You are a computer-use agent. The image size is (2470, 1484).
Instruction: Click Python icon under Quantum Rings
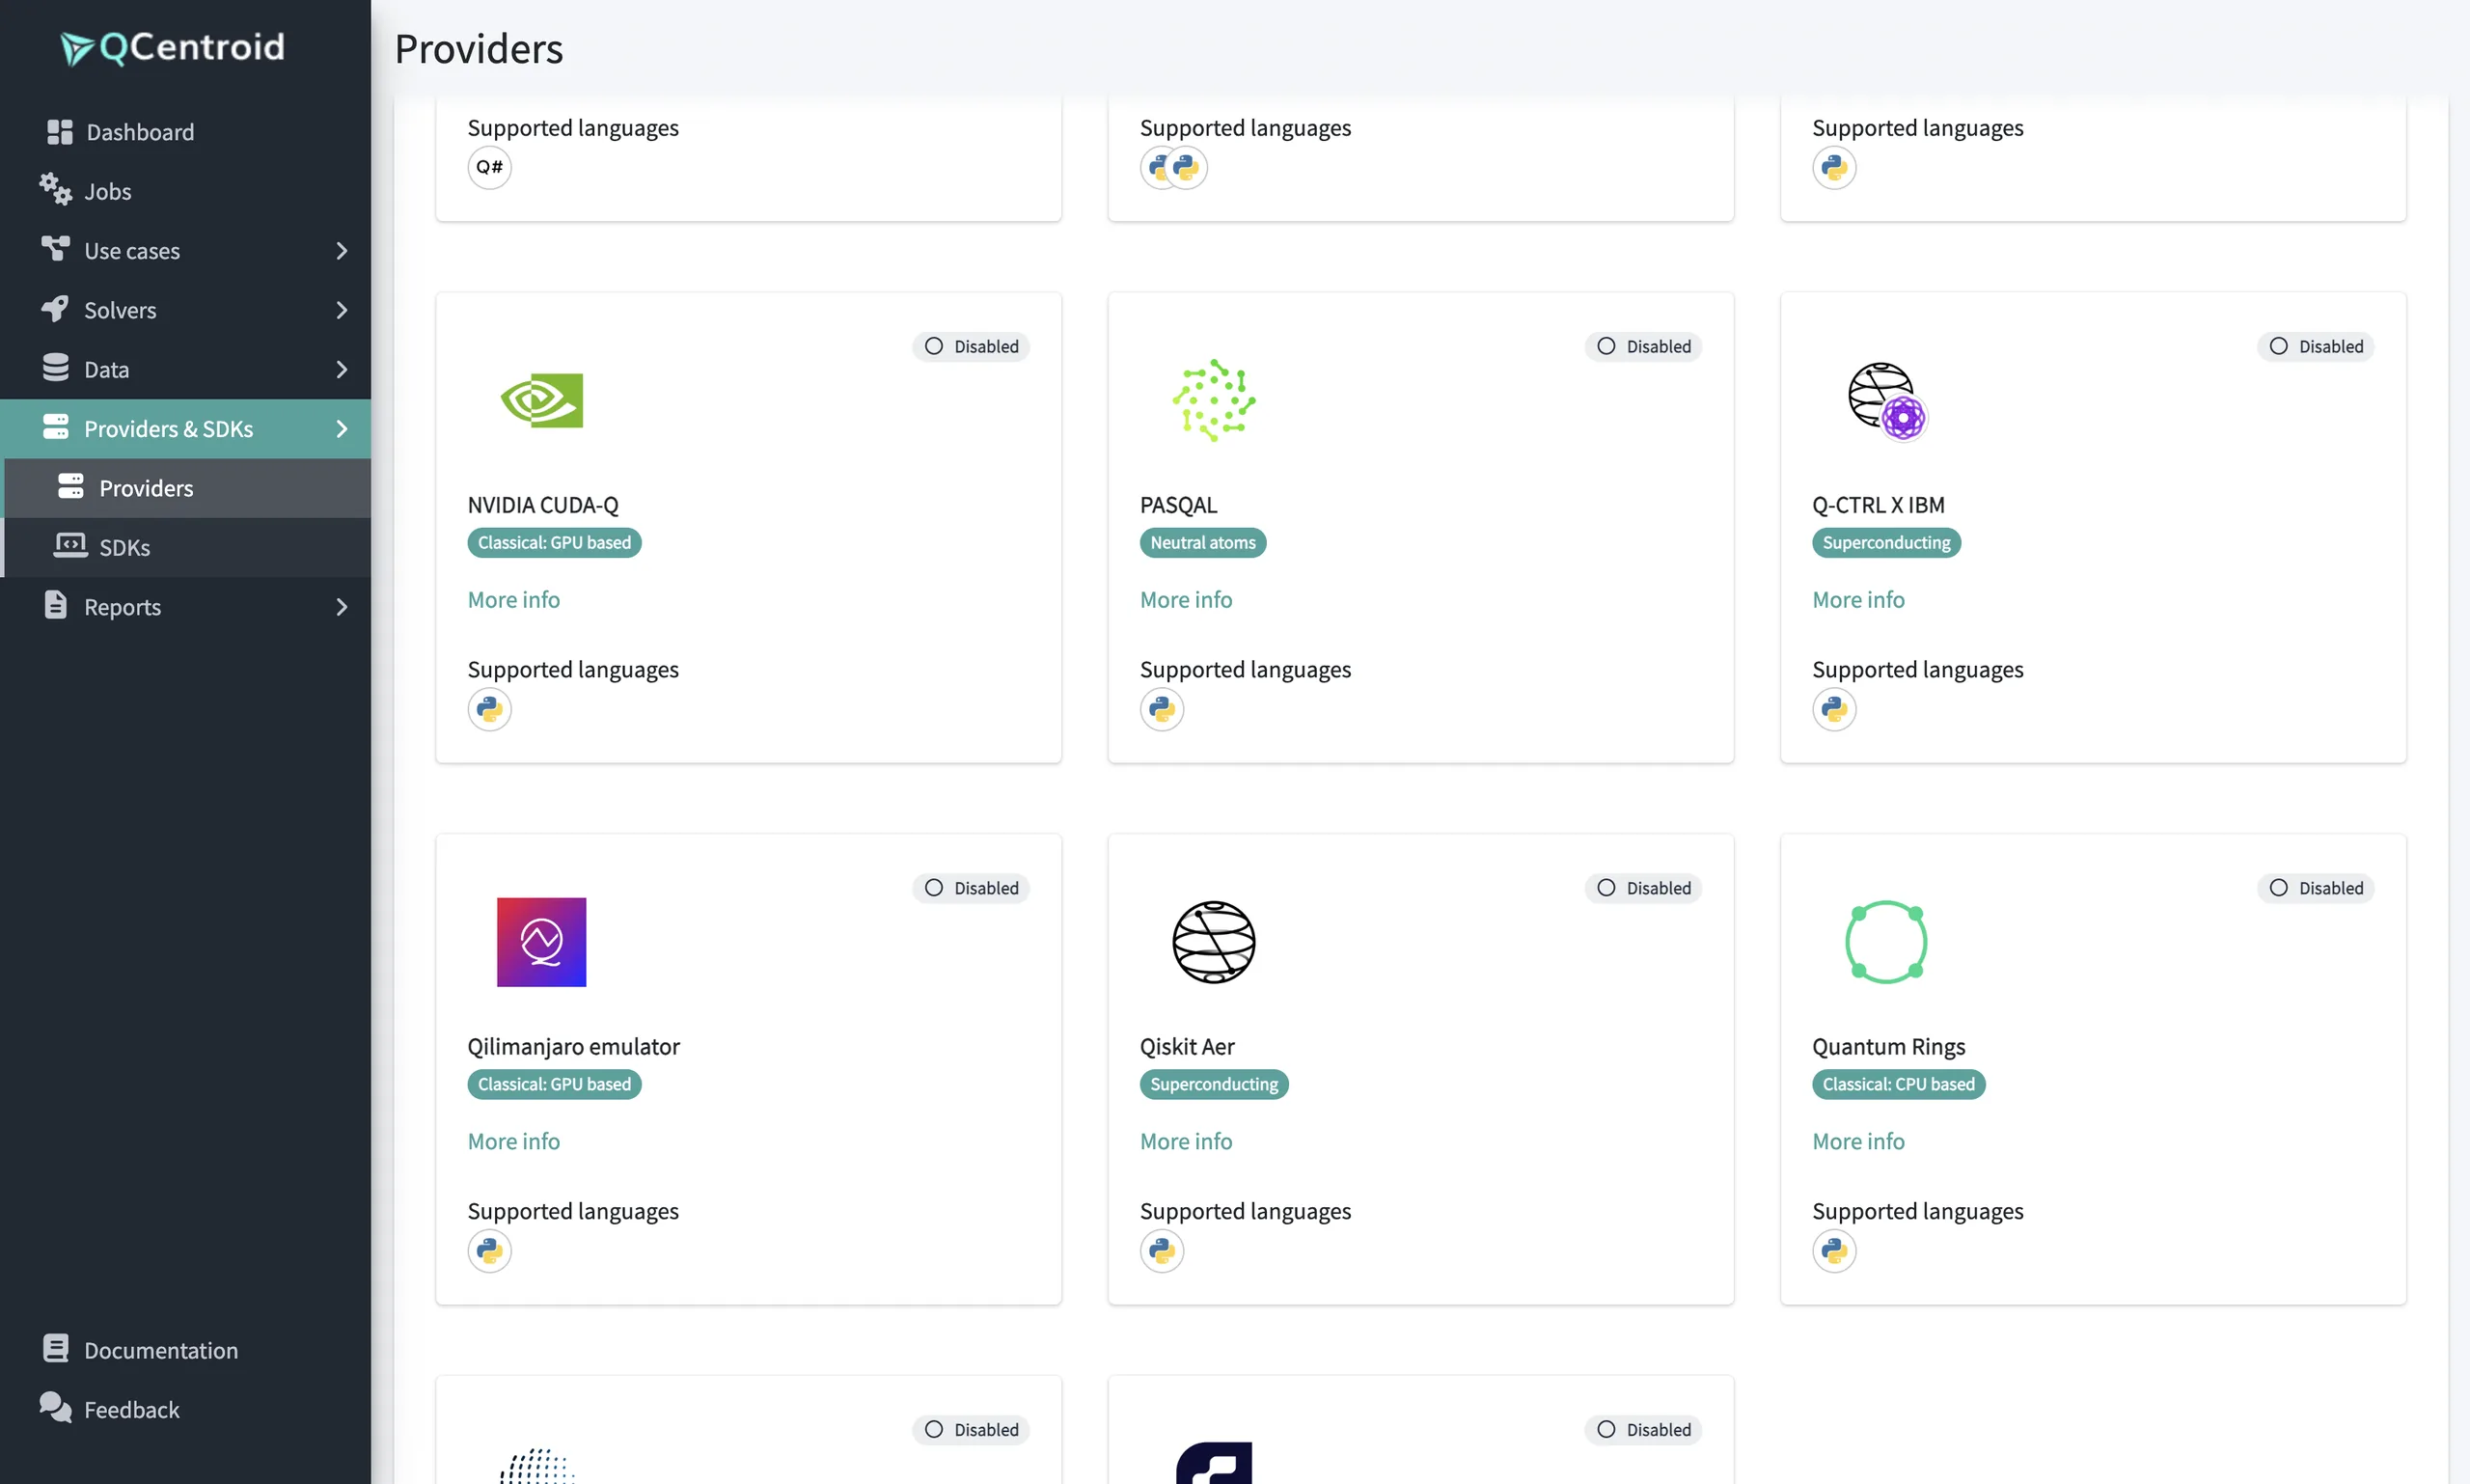(1834, 1251)
